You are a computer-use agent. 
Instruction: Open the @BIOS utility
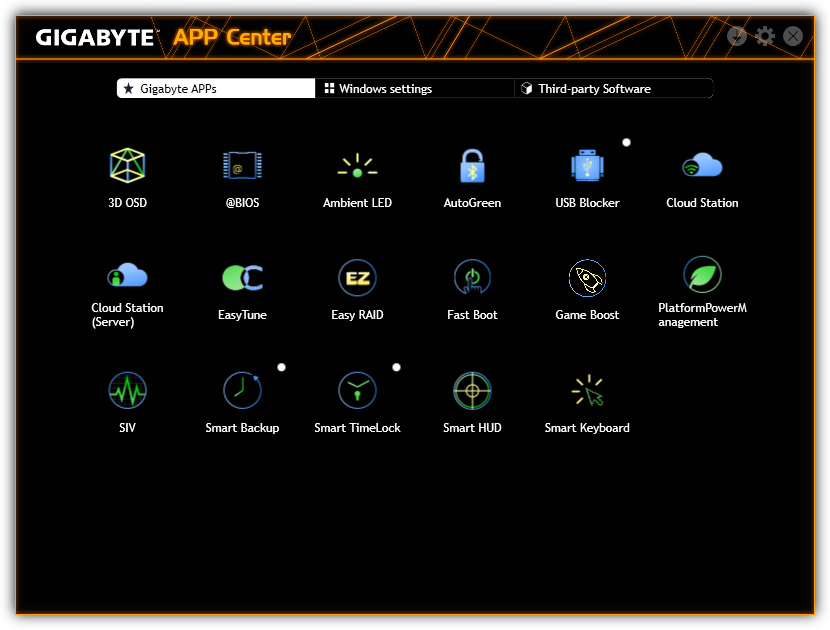(242, 166)
